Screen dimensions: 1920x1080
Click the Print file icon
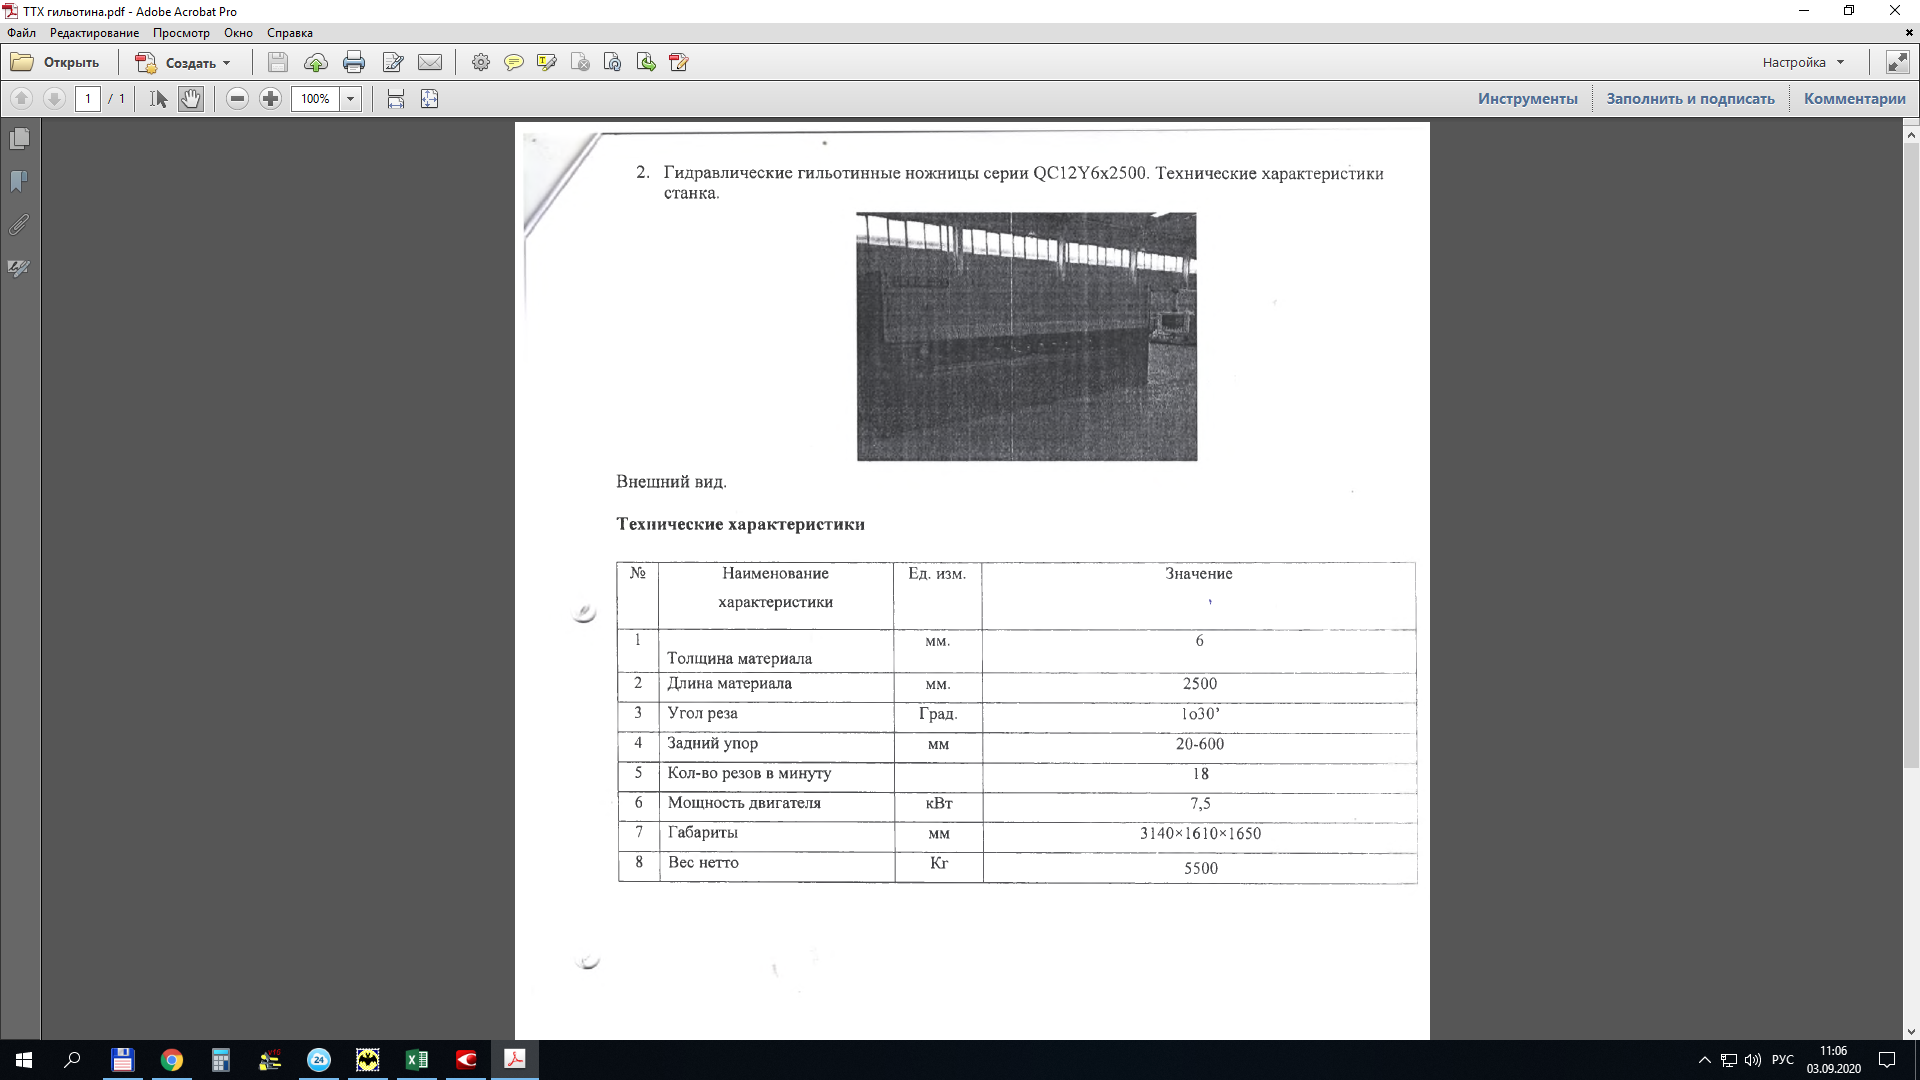click(x=354, y=63)
